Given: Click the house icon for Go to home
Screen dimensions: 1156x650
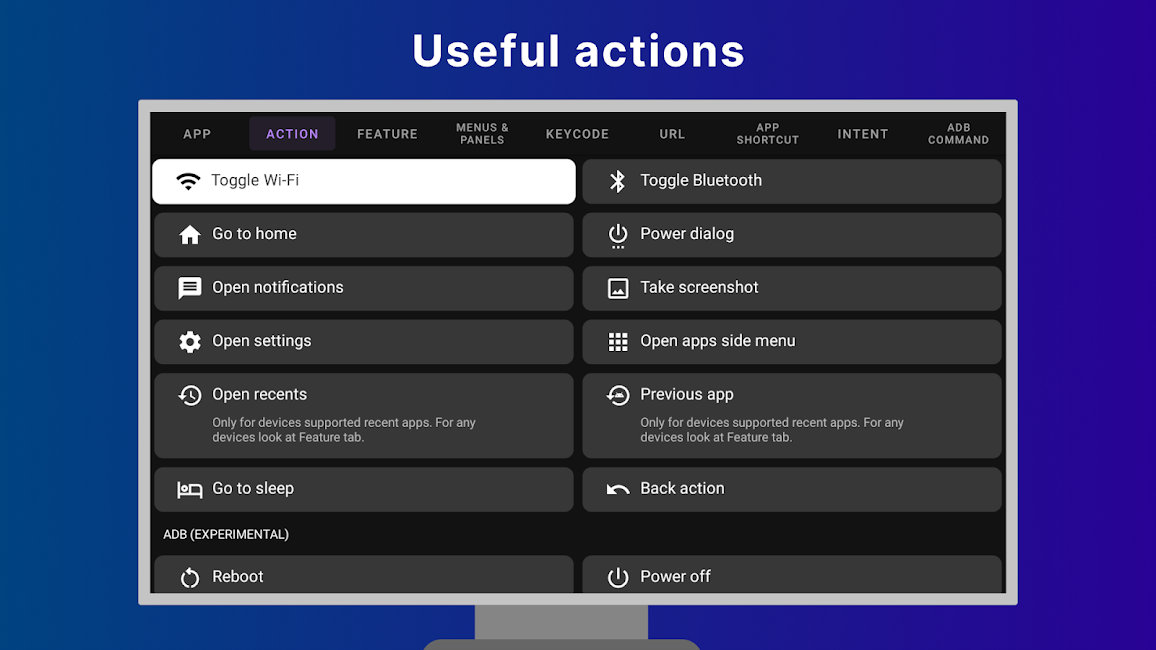Looking at the screenshot, I should [190, 235].
